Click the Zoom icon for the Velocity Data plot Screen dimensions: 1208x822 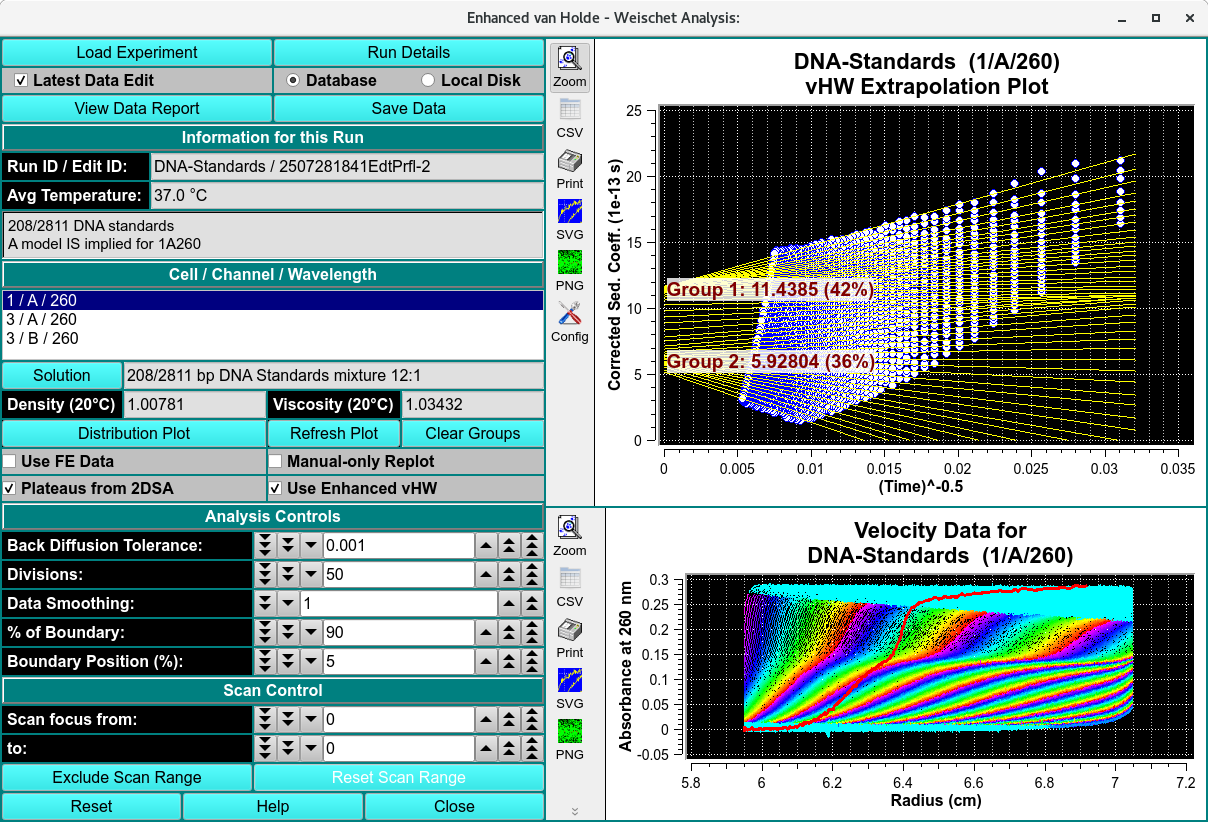(570, 535)
